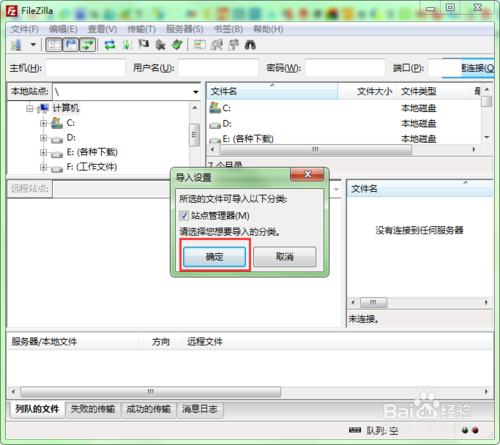This screenshot has height=445, width=500.
Task: Open the remote site path dropdown
Action: [336, 189]
